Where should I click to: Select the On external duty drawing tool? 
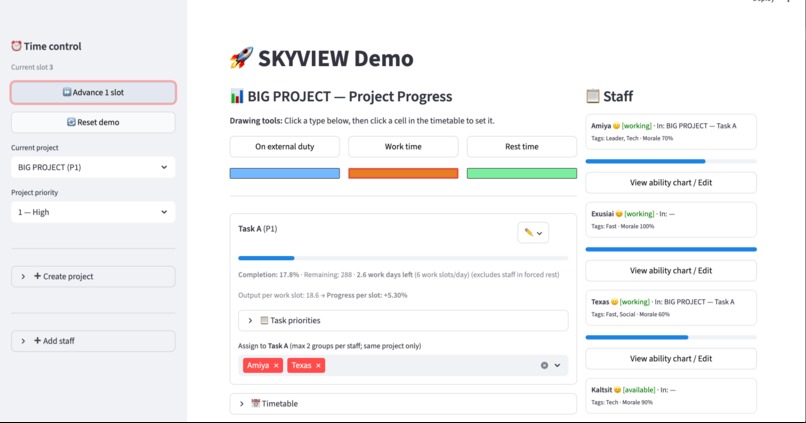284,146
